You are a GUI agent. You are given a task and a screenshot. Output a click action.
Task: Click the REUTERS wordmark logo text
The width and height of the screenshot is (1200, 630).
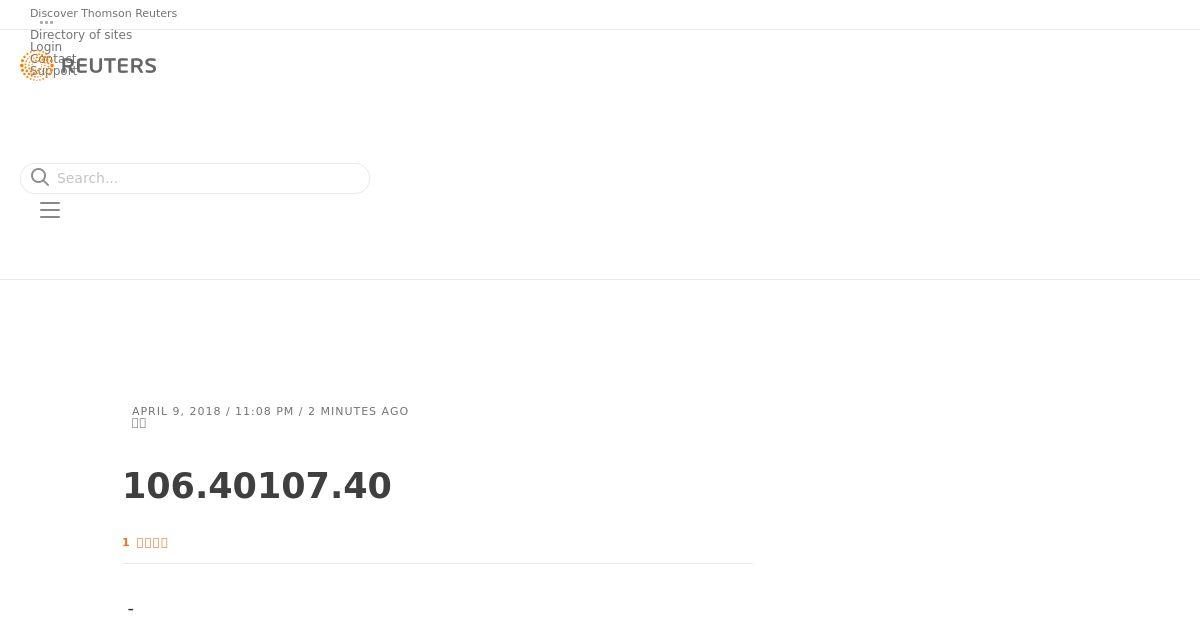(x=109, y=66)
